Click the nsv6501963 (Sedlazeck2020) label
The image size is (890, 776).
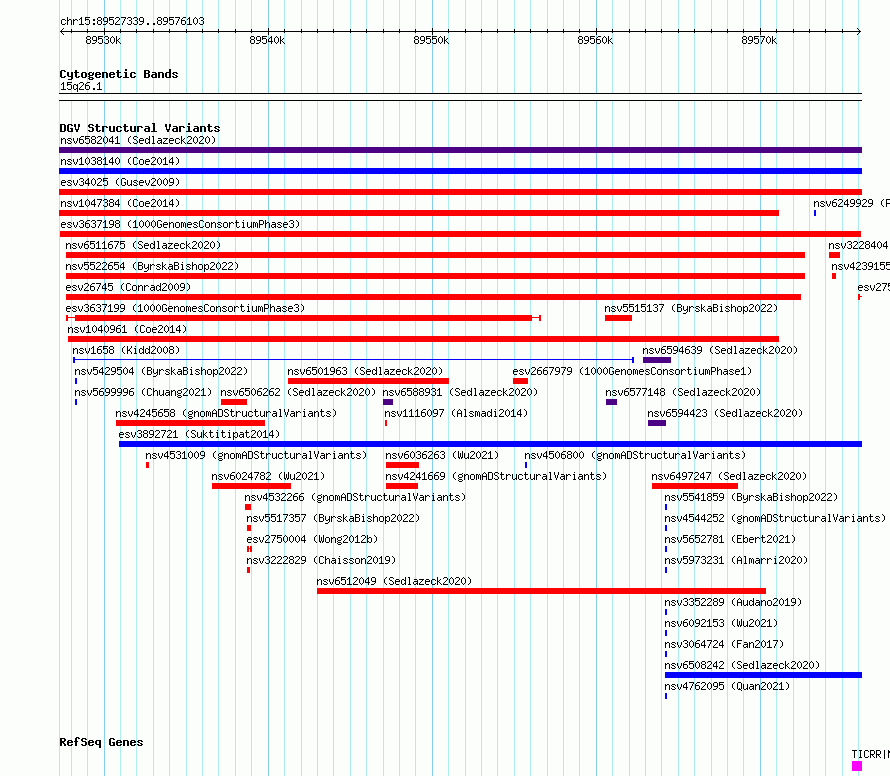[x=365, y=371]
